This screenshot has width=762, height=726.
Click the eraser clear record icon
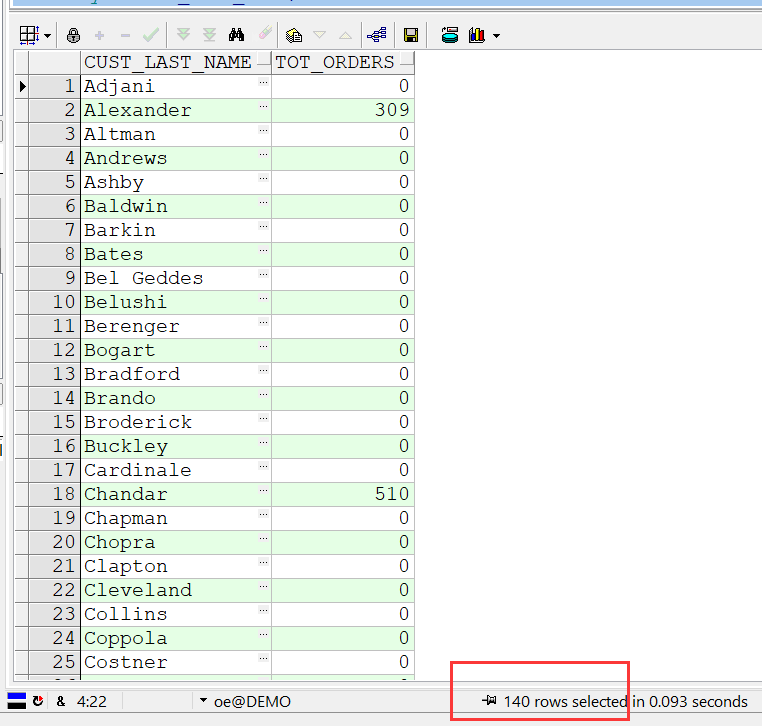coord(265,34)
